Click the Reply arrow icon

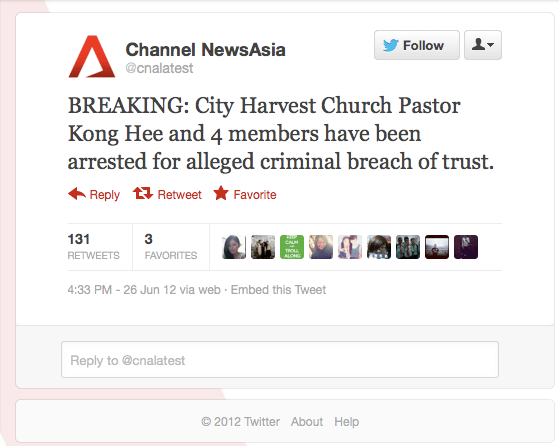(x=77, y=194)
